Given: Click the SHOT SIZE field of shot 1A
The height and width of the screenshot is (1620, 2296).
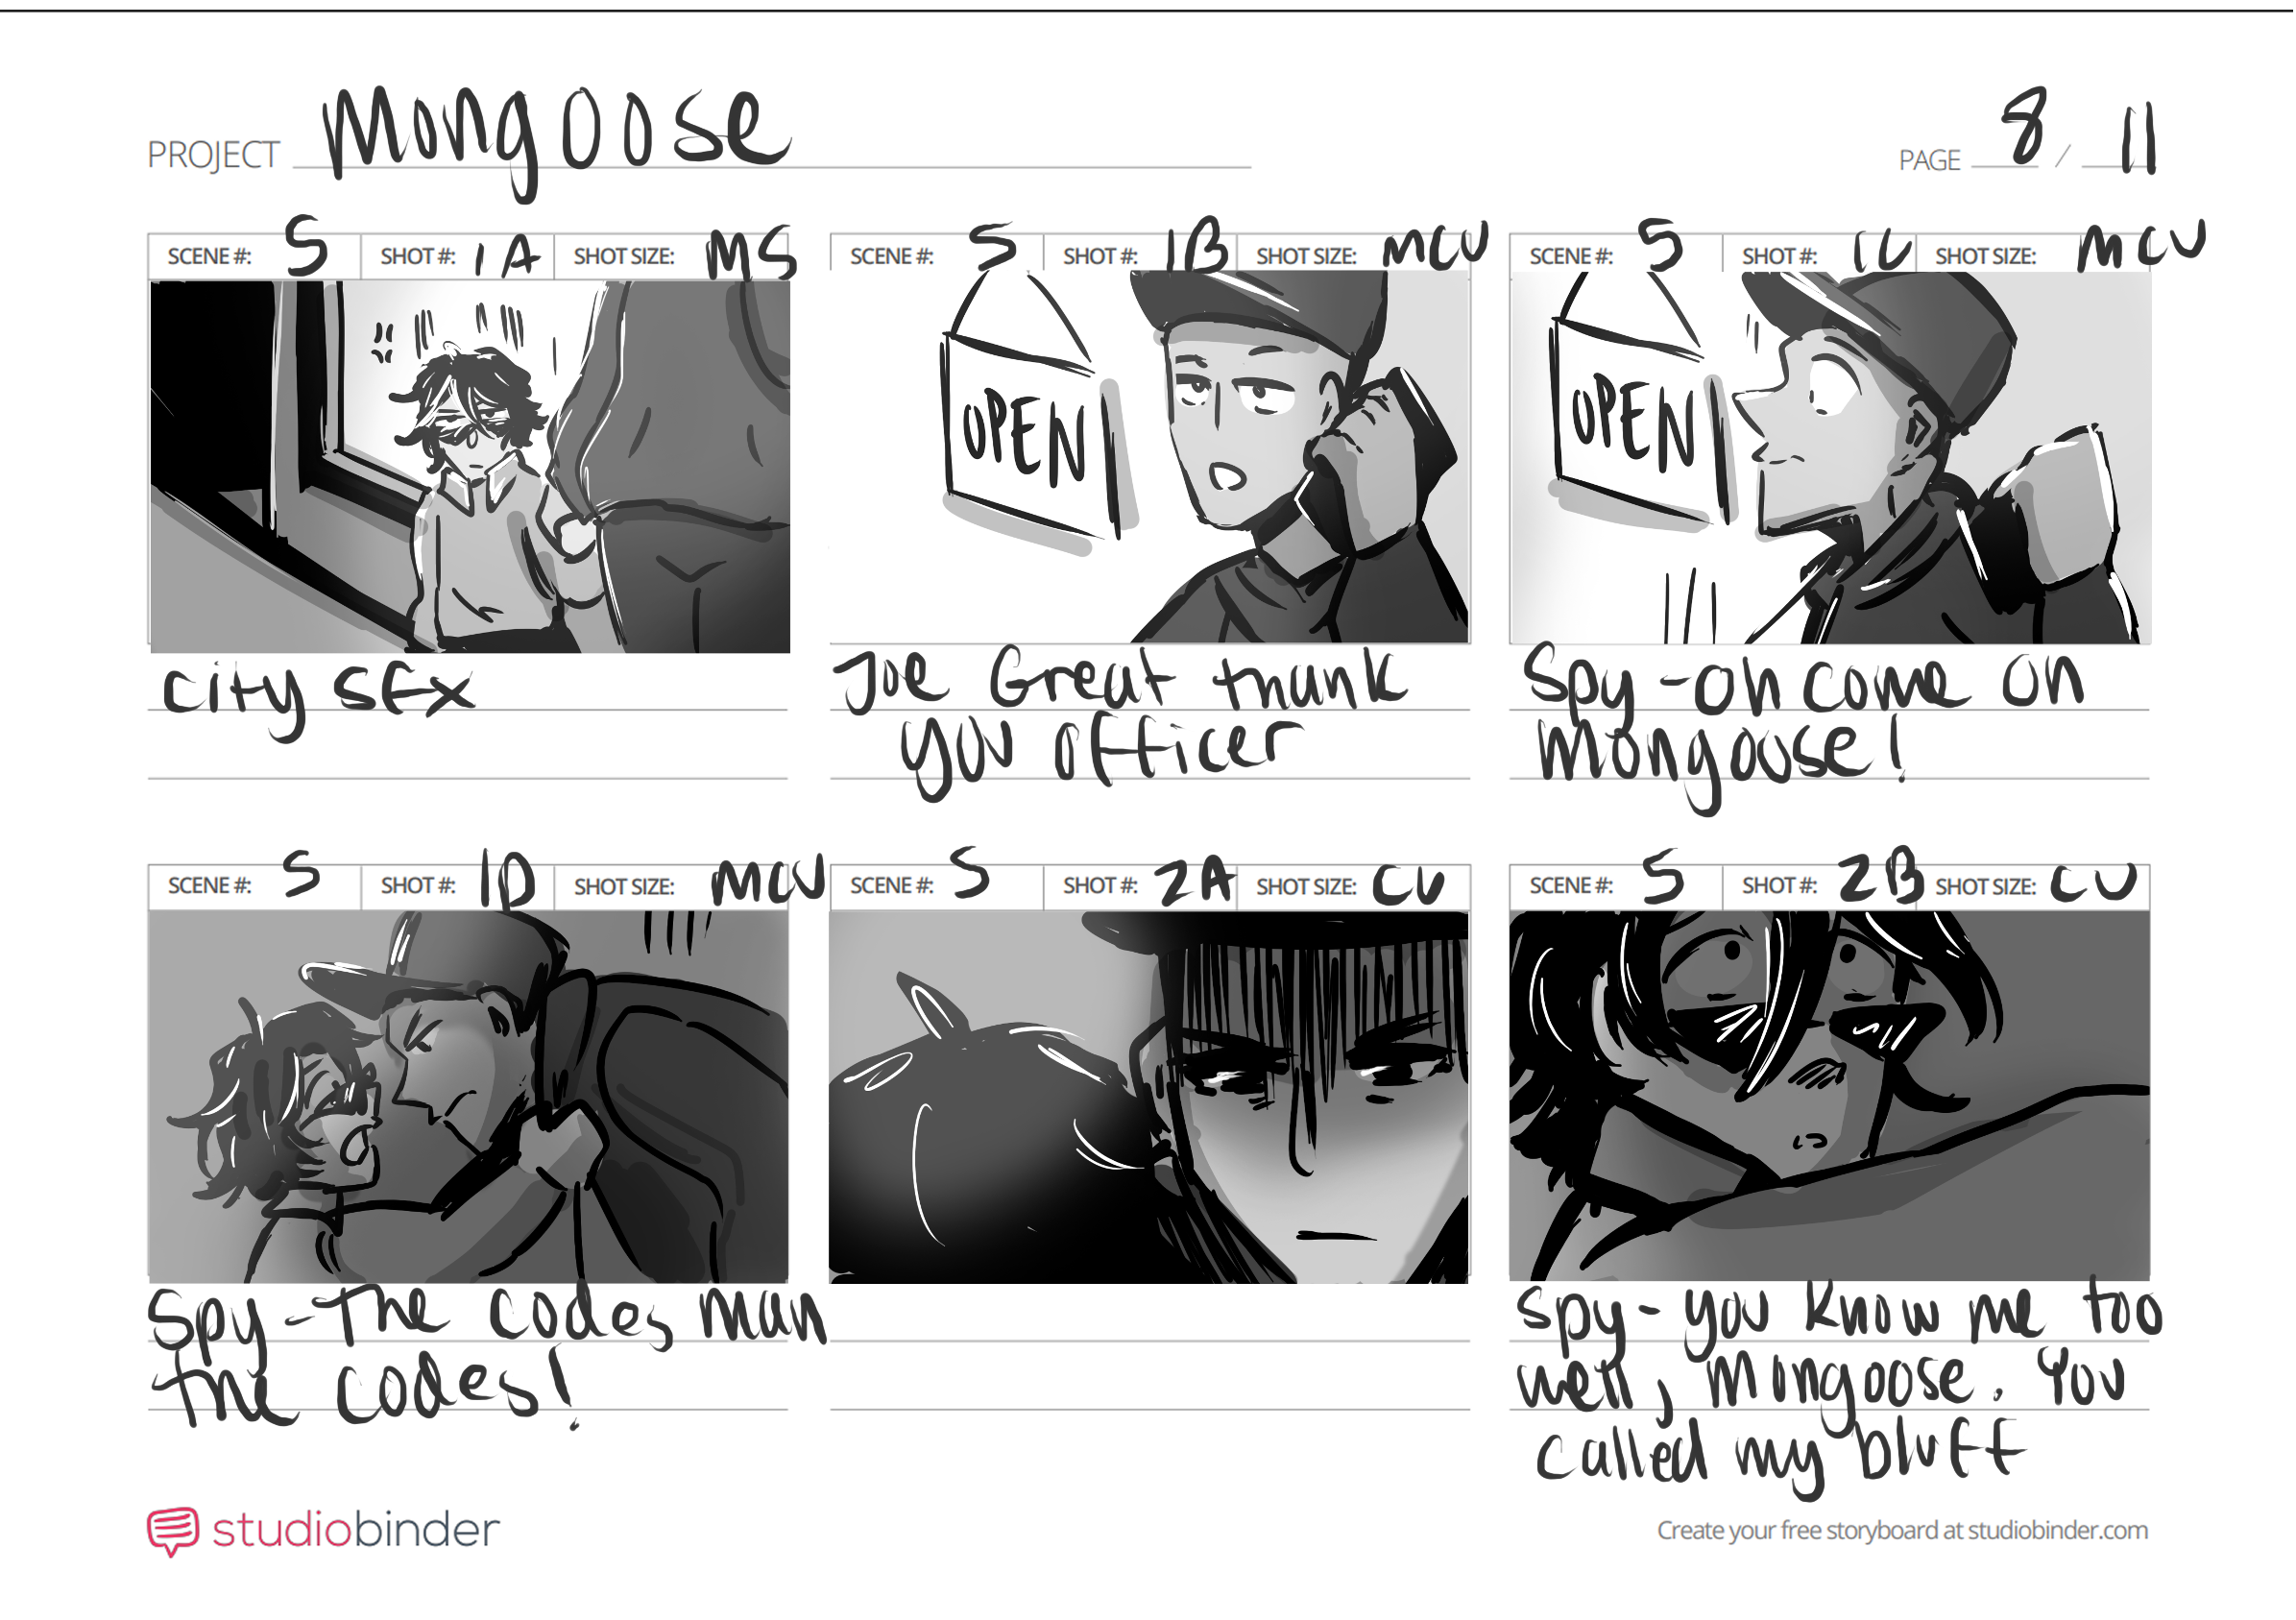Looking at the screenshot, I should (674, 257).
